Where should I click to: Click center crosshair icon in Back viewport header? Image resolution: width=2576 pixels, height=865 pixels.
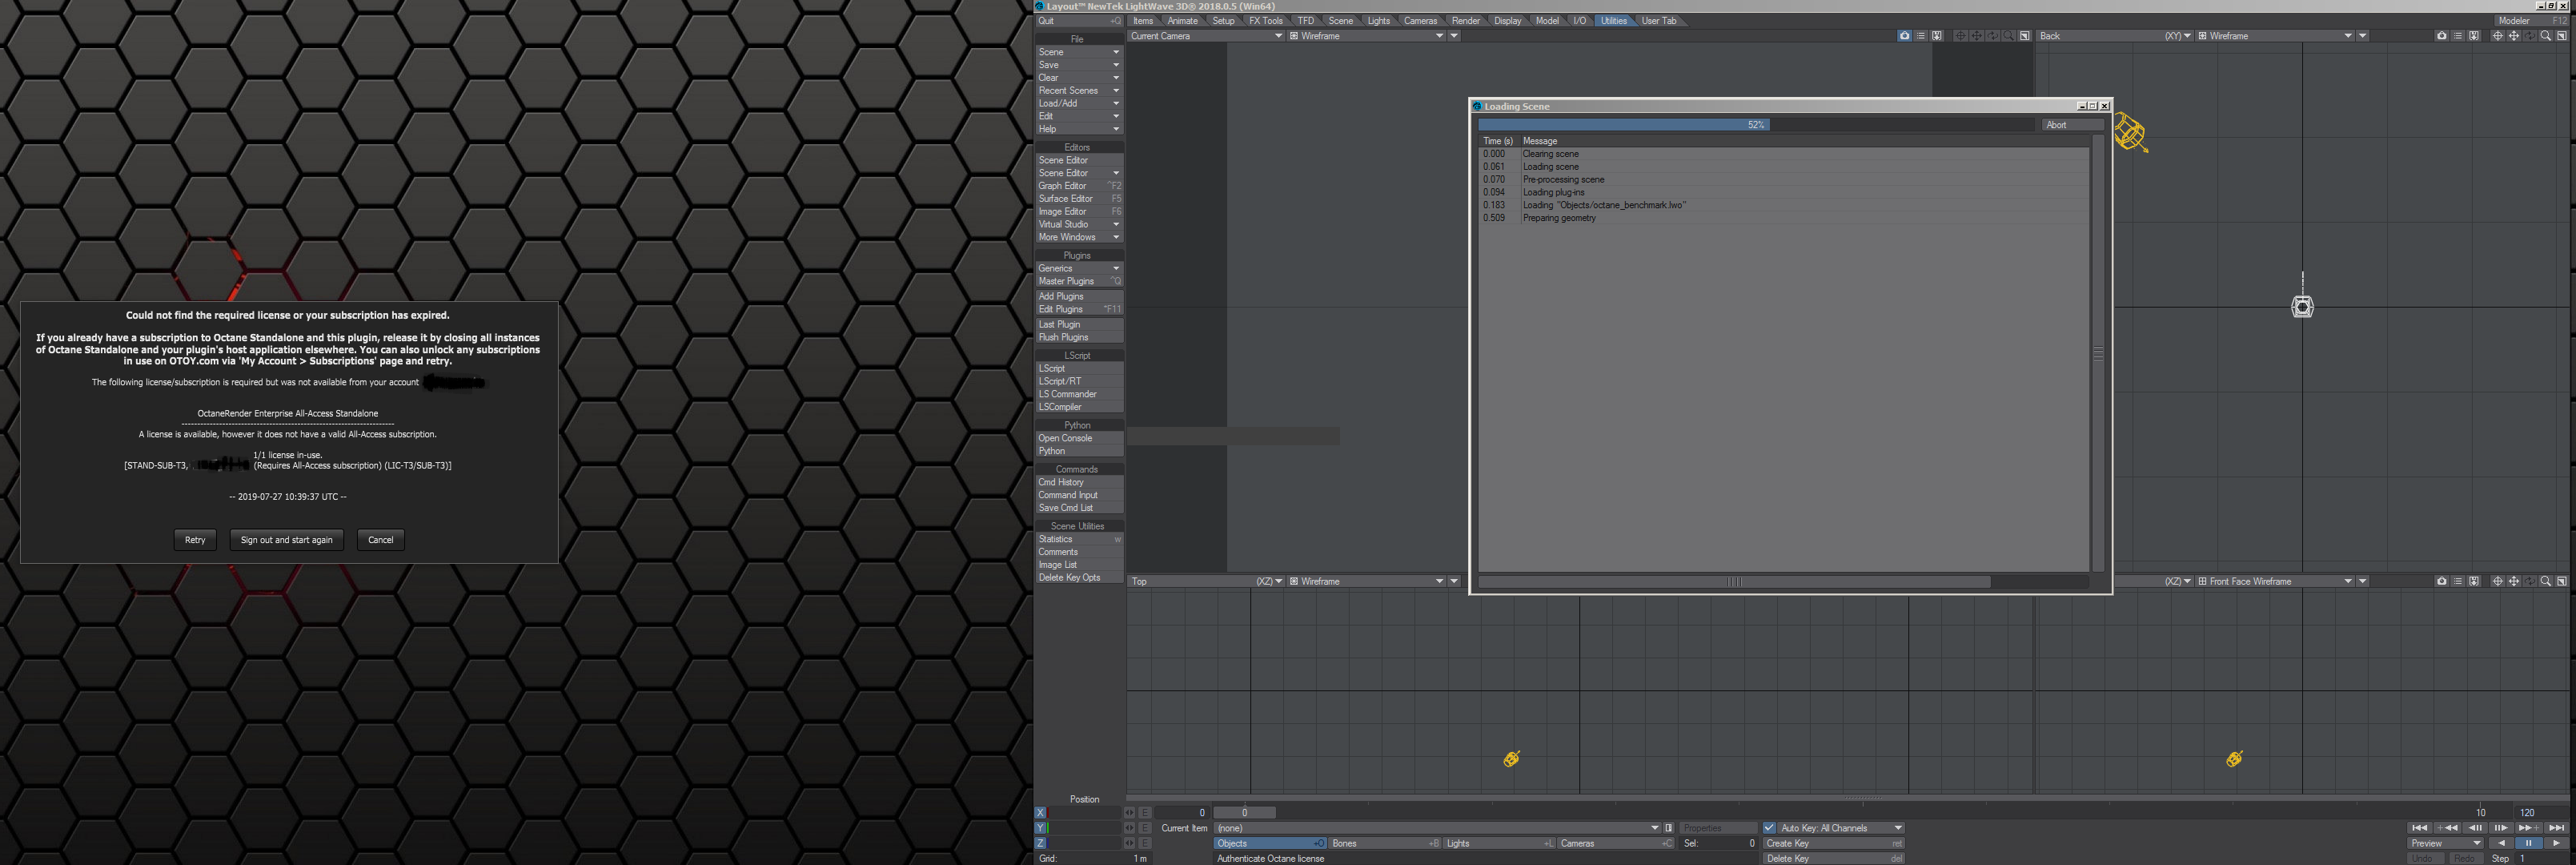tap(2497, 36)
